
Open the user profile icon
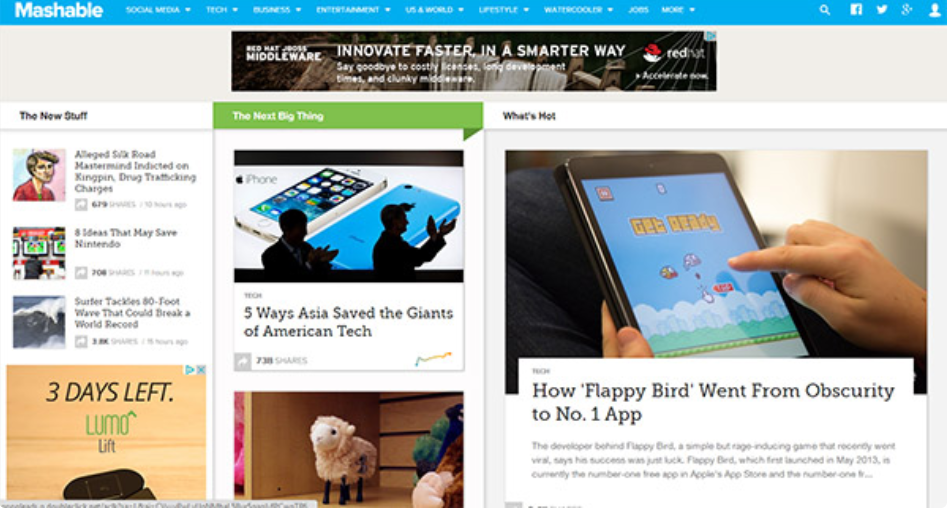coord(934,10)
